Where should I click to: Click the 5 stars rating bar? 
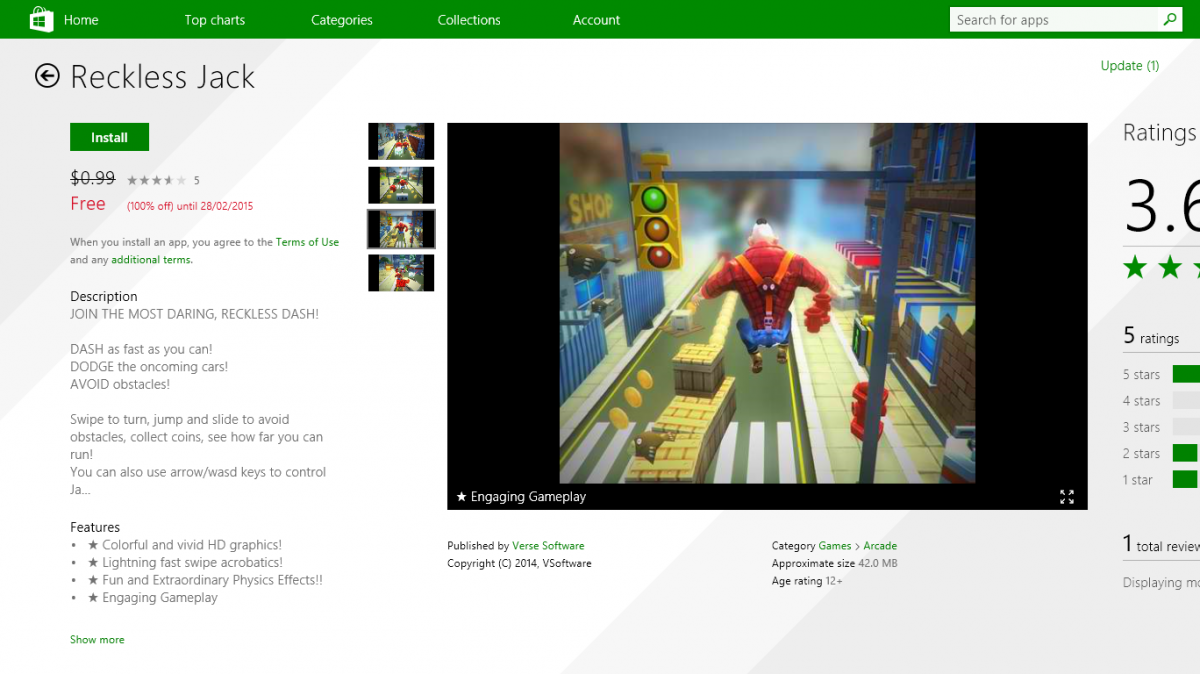pos(1185,374)
